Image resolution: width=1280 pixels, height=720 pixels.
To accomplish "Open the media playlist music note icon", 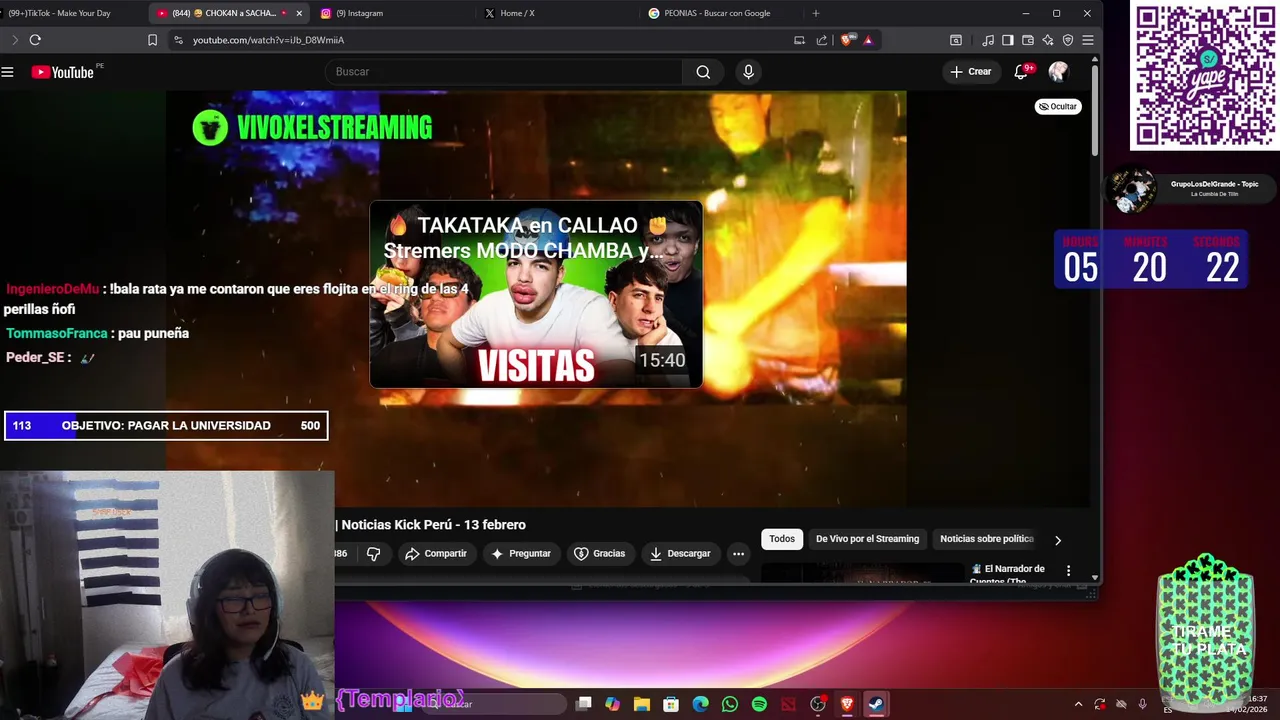I will (988, 40).
